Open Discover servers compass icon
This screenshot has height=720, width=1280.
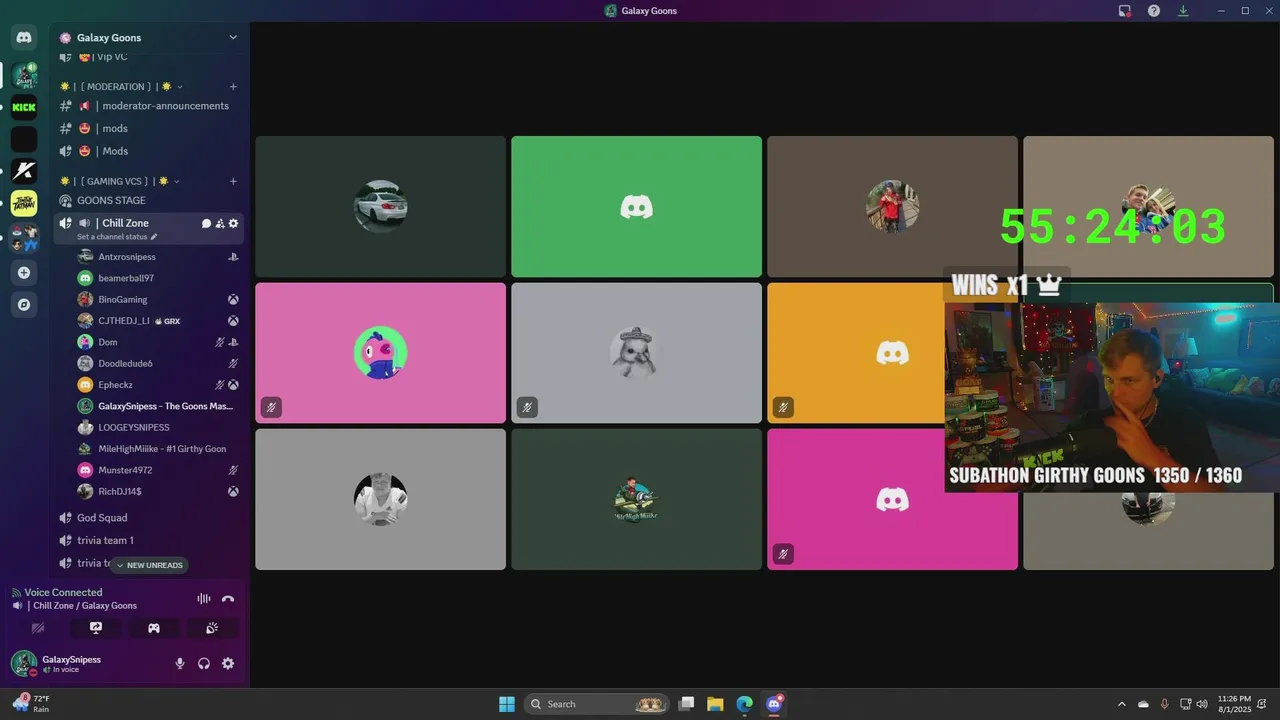[24, 304]
